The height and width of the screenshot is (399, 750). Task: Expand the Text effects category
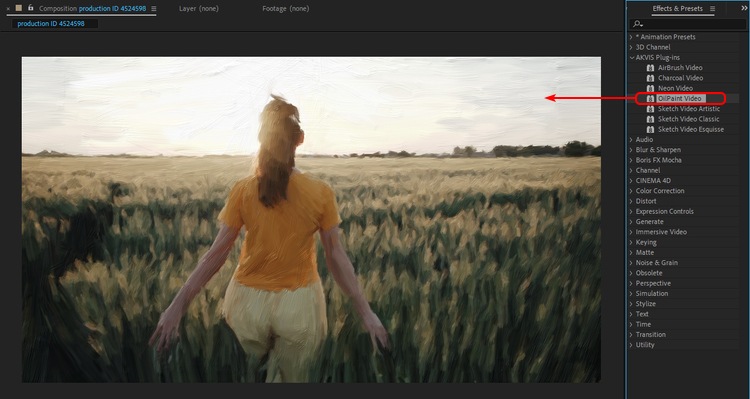631,314
